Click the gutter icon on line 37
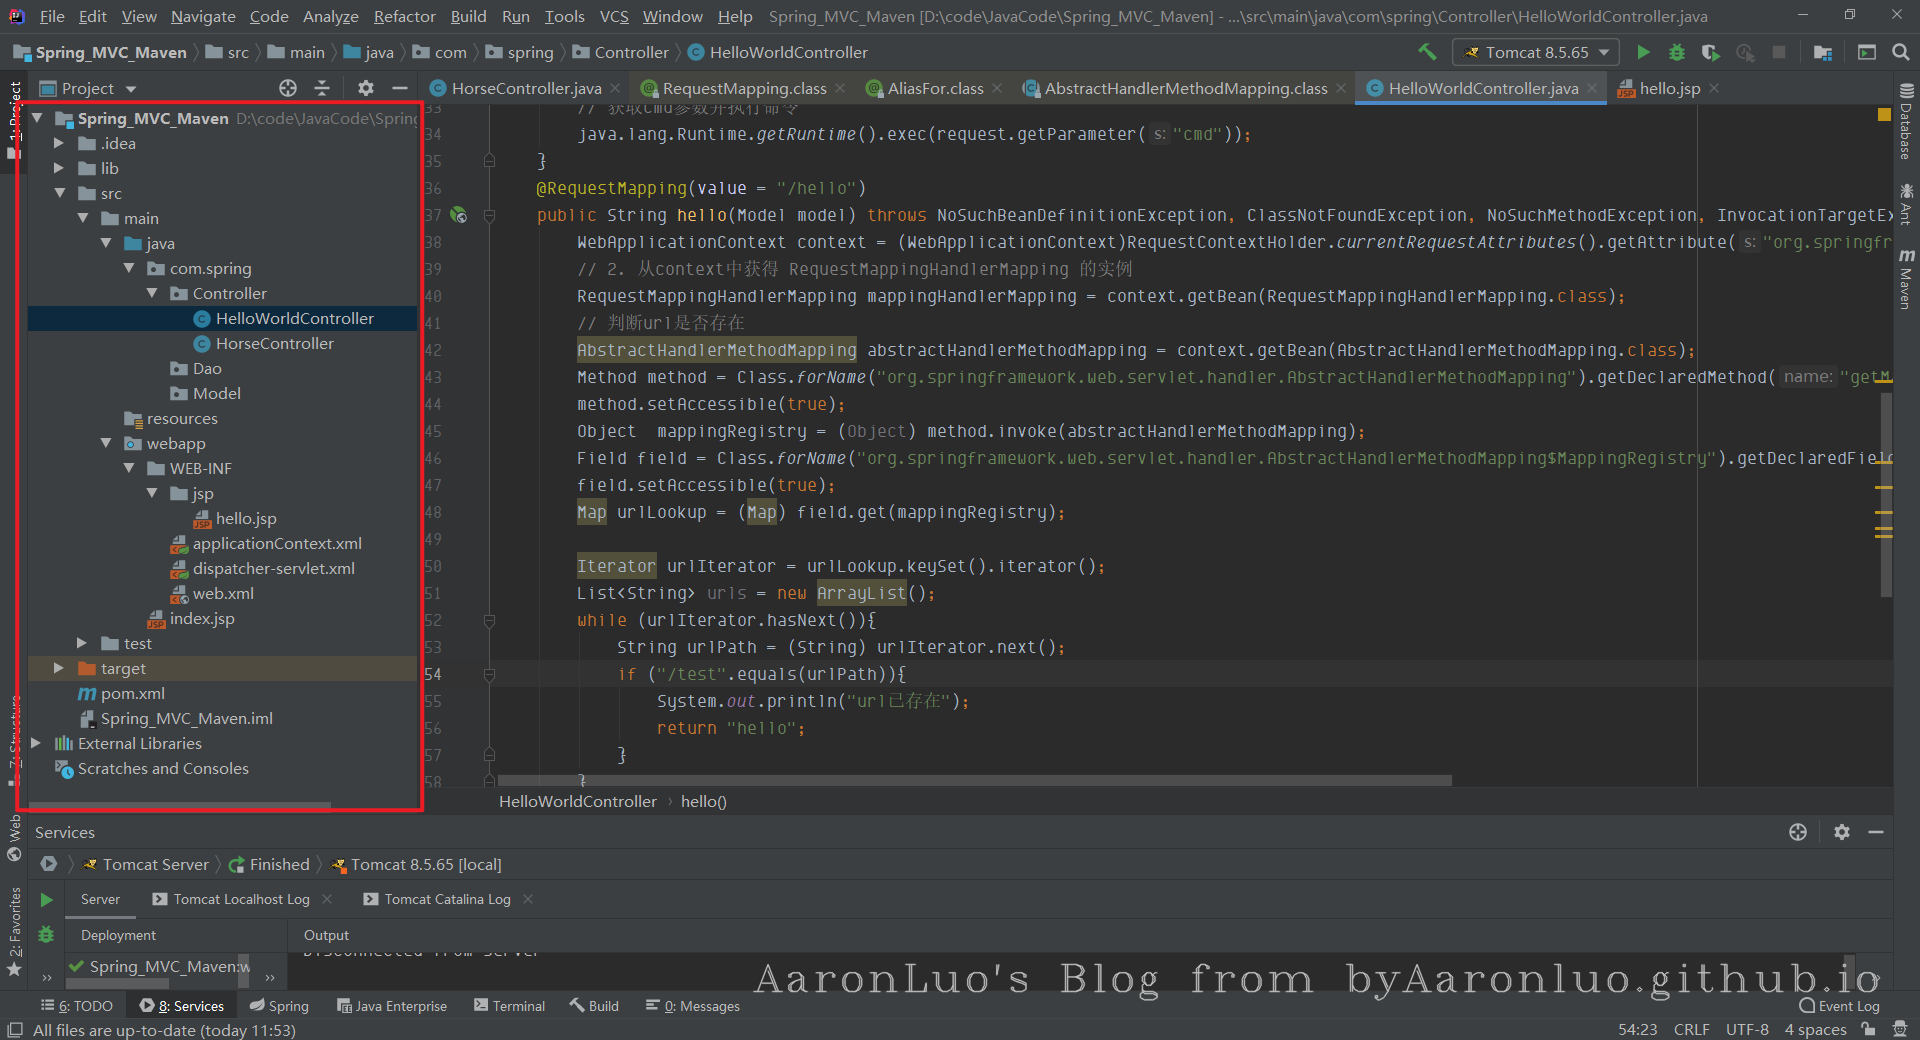 point(459,215)
